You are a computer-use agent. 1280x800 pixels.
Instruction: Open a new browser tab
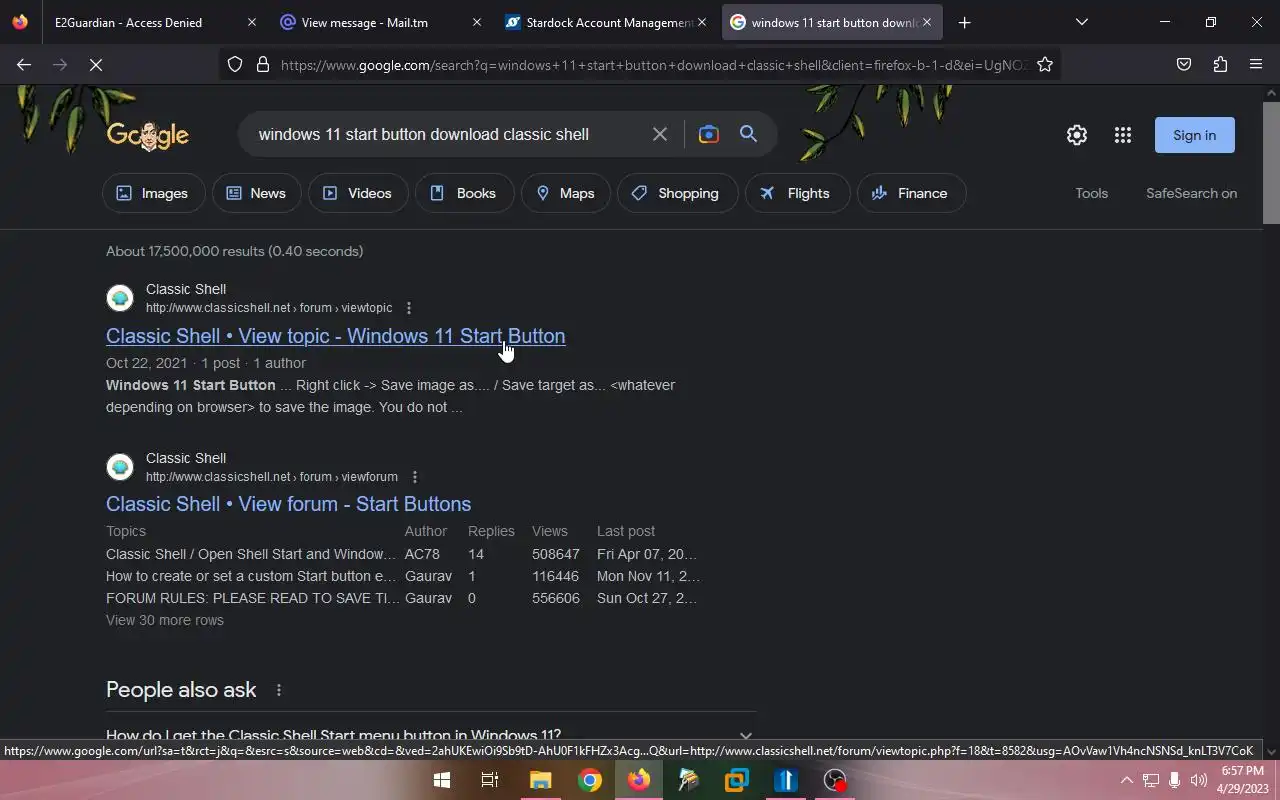[964, 22]
